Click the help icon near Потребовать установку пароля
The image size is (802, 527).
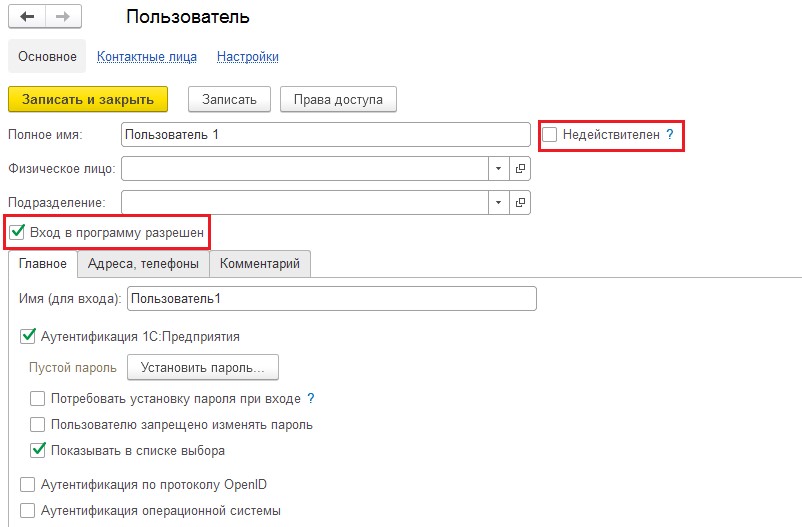[310, 398]
